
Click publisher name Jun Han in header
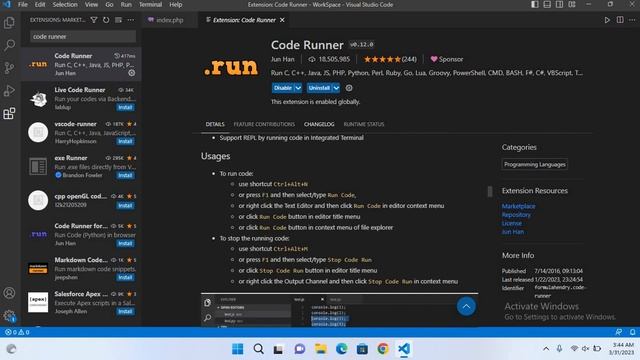282,59
